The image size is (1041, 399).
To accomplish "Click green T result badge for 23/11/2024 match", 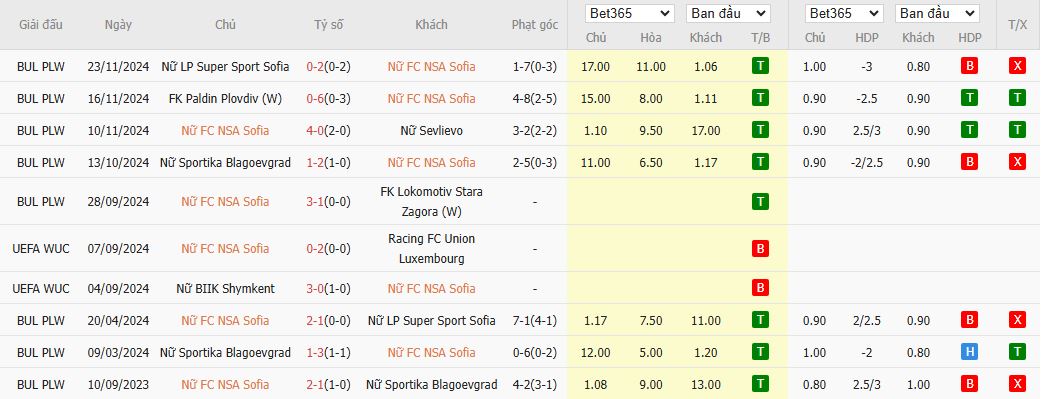I will pos(760,66).
